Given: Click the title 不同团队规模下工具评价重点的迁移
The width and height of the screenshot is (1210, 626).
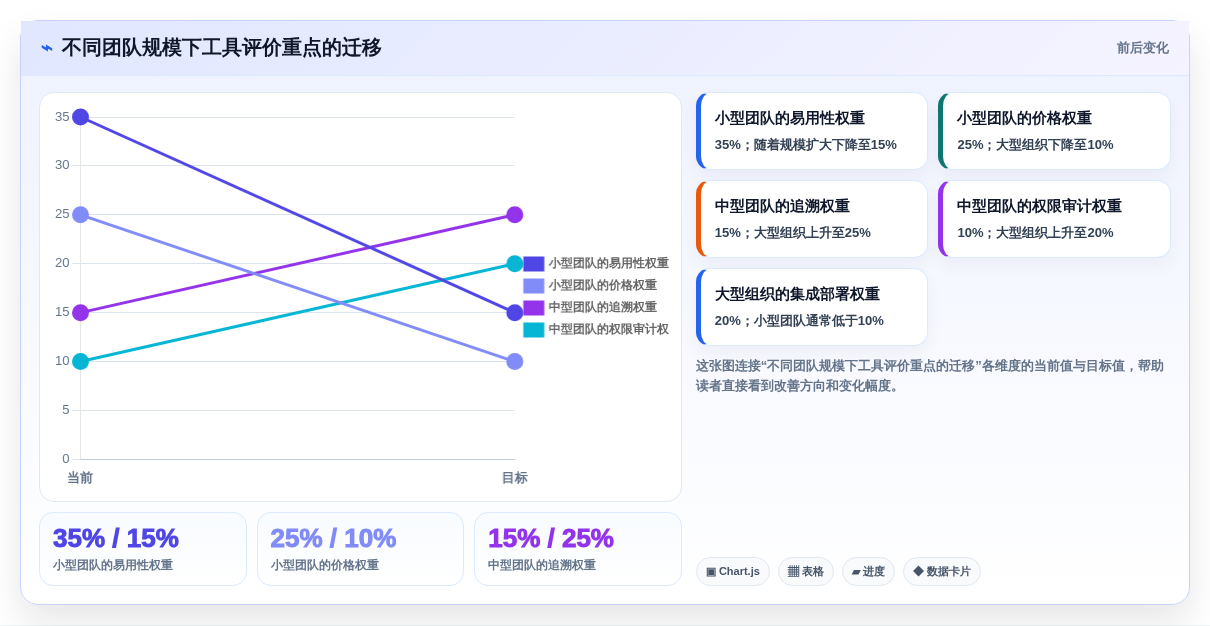Looking at the screenshot, I should pyautogui.click(x=221, y=48).
